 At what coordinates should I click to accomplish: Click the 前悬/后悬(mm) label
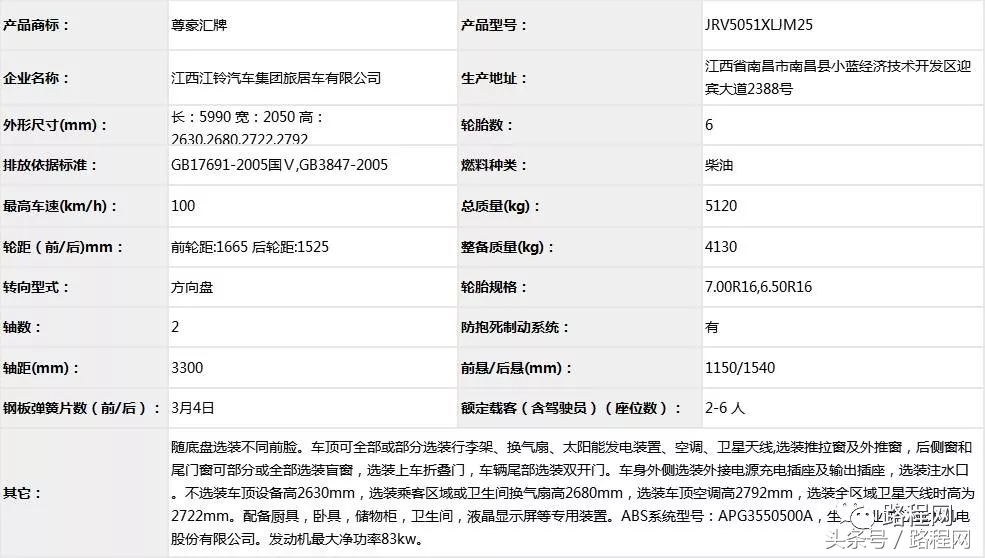pos(516,368)
